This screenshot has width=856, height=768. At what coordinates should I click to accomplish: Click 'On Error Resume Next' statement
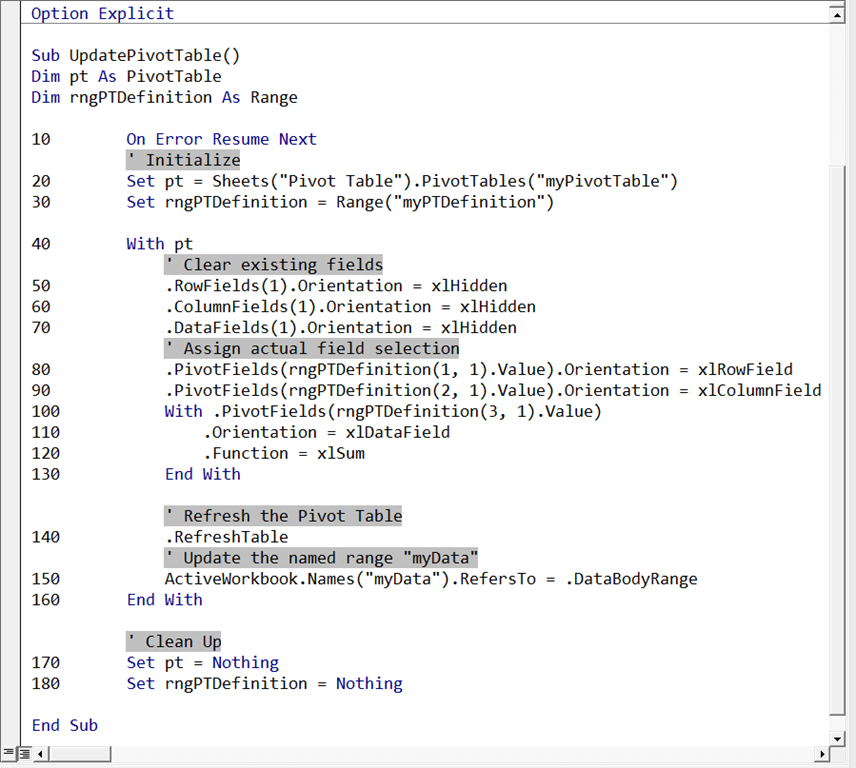point(221,139)
